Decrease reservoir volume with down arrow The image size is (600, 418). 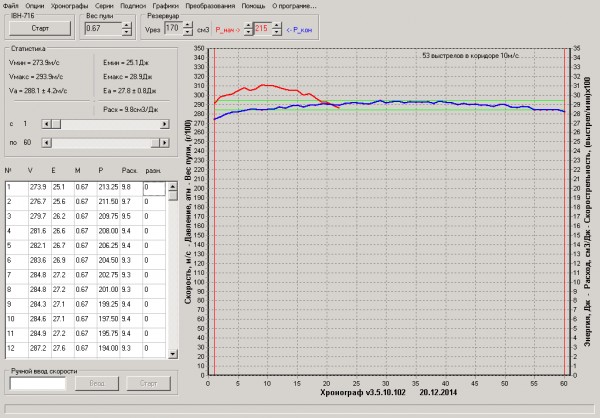(x=188, y=32)
